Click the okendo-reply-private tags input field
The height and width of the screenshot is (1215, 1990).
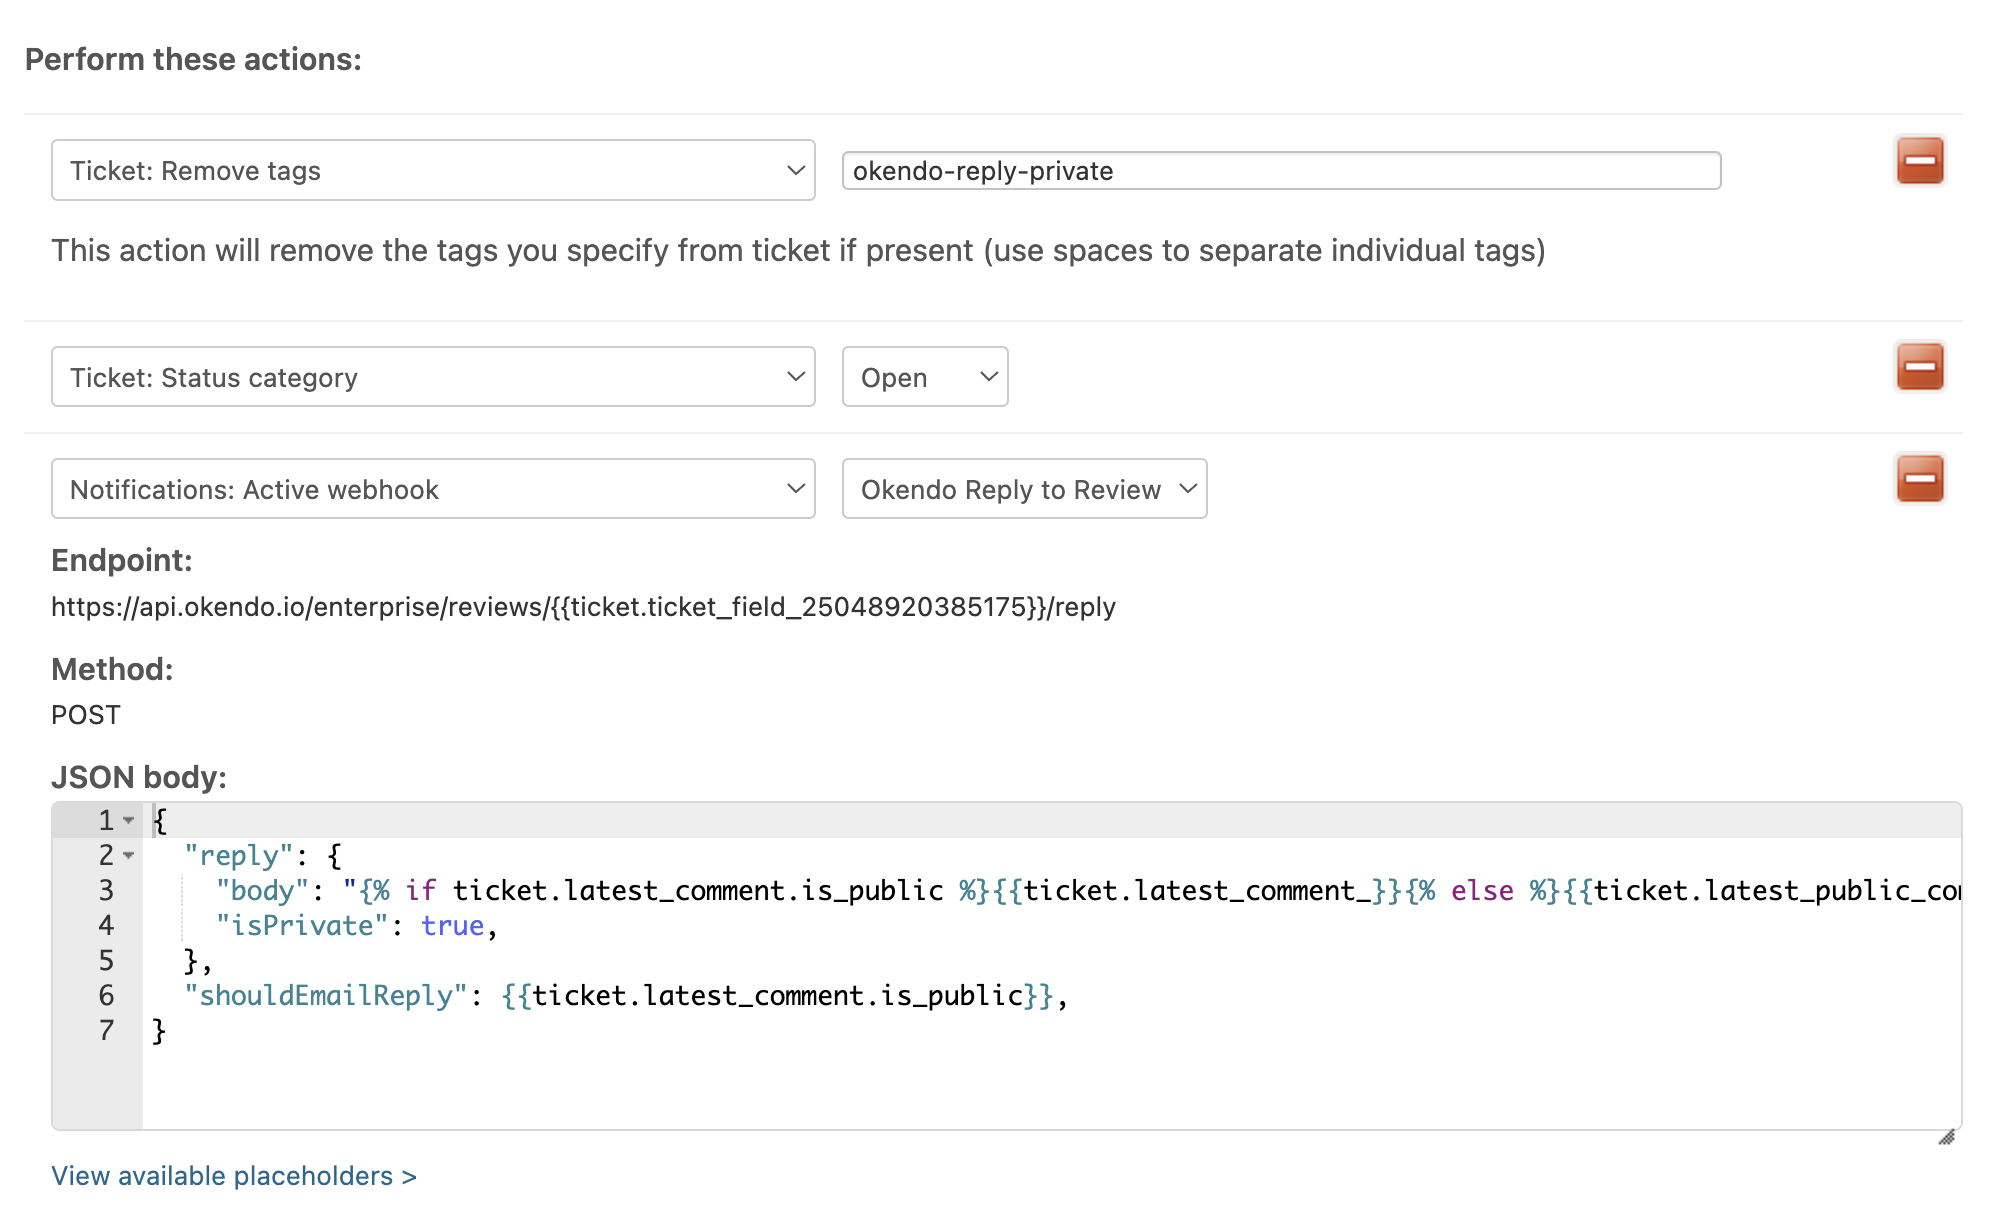1281,171
